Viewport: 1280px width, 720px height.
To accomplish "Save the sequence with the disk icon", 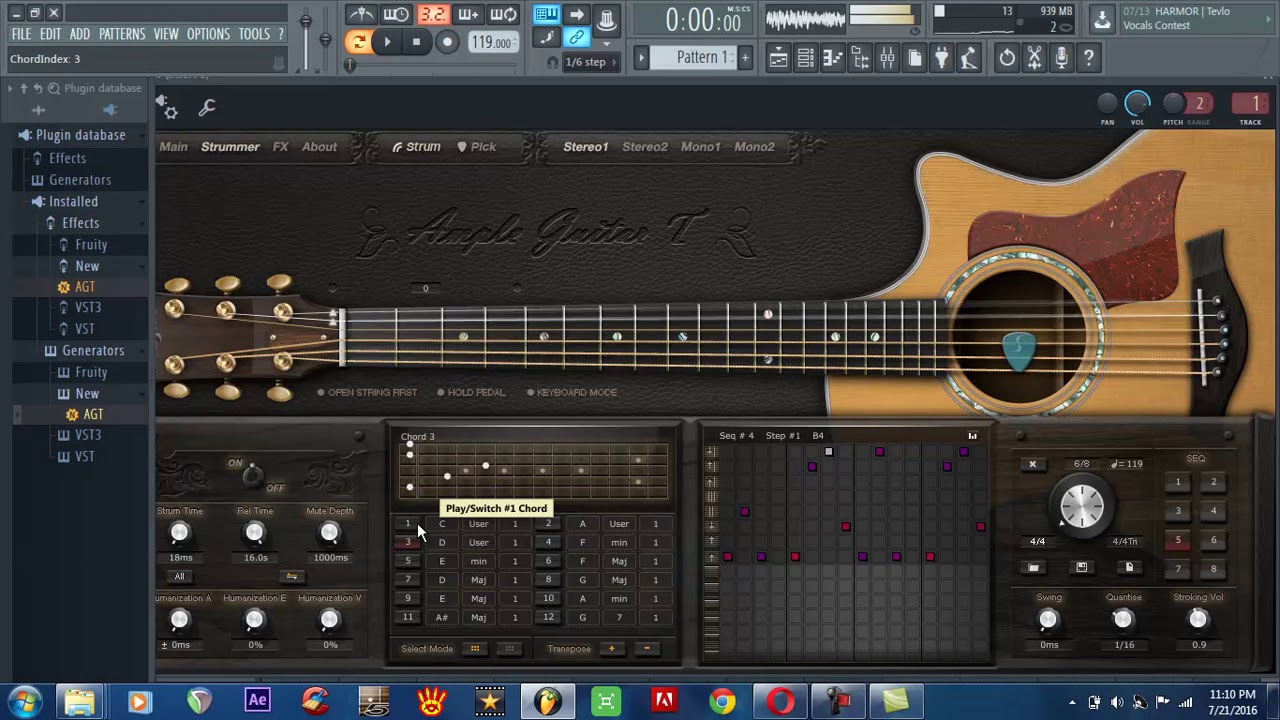I will click(x=1081, y=568).
